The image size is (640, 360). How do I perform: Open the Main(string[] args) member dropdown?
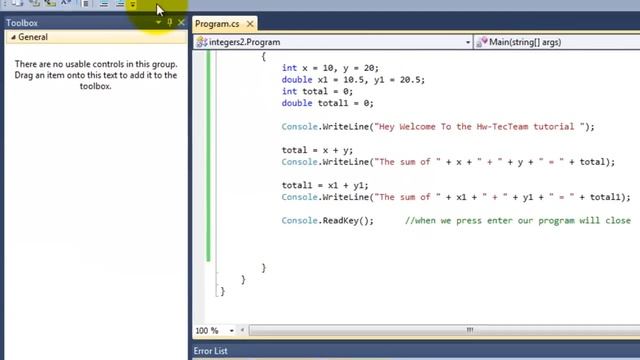coord(557,42)
